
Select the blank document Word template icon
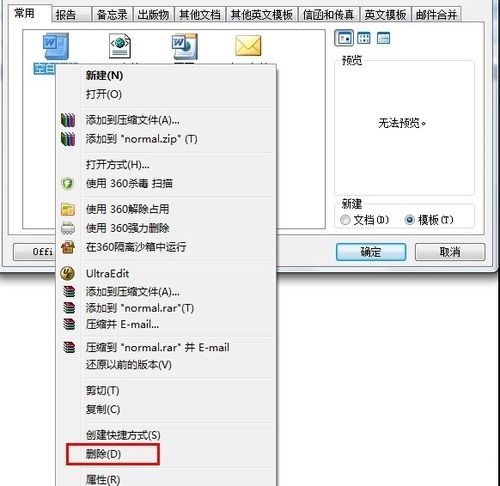coord(56,46)
